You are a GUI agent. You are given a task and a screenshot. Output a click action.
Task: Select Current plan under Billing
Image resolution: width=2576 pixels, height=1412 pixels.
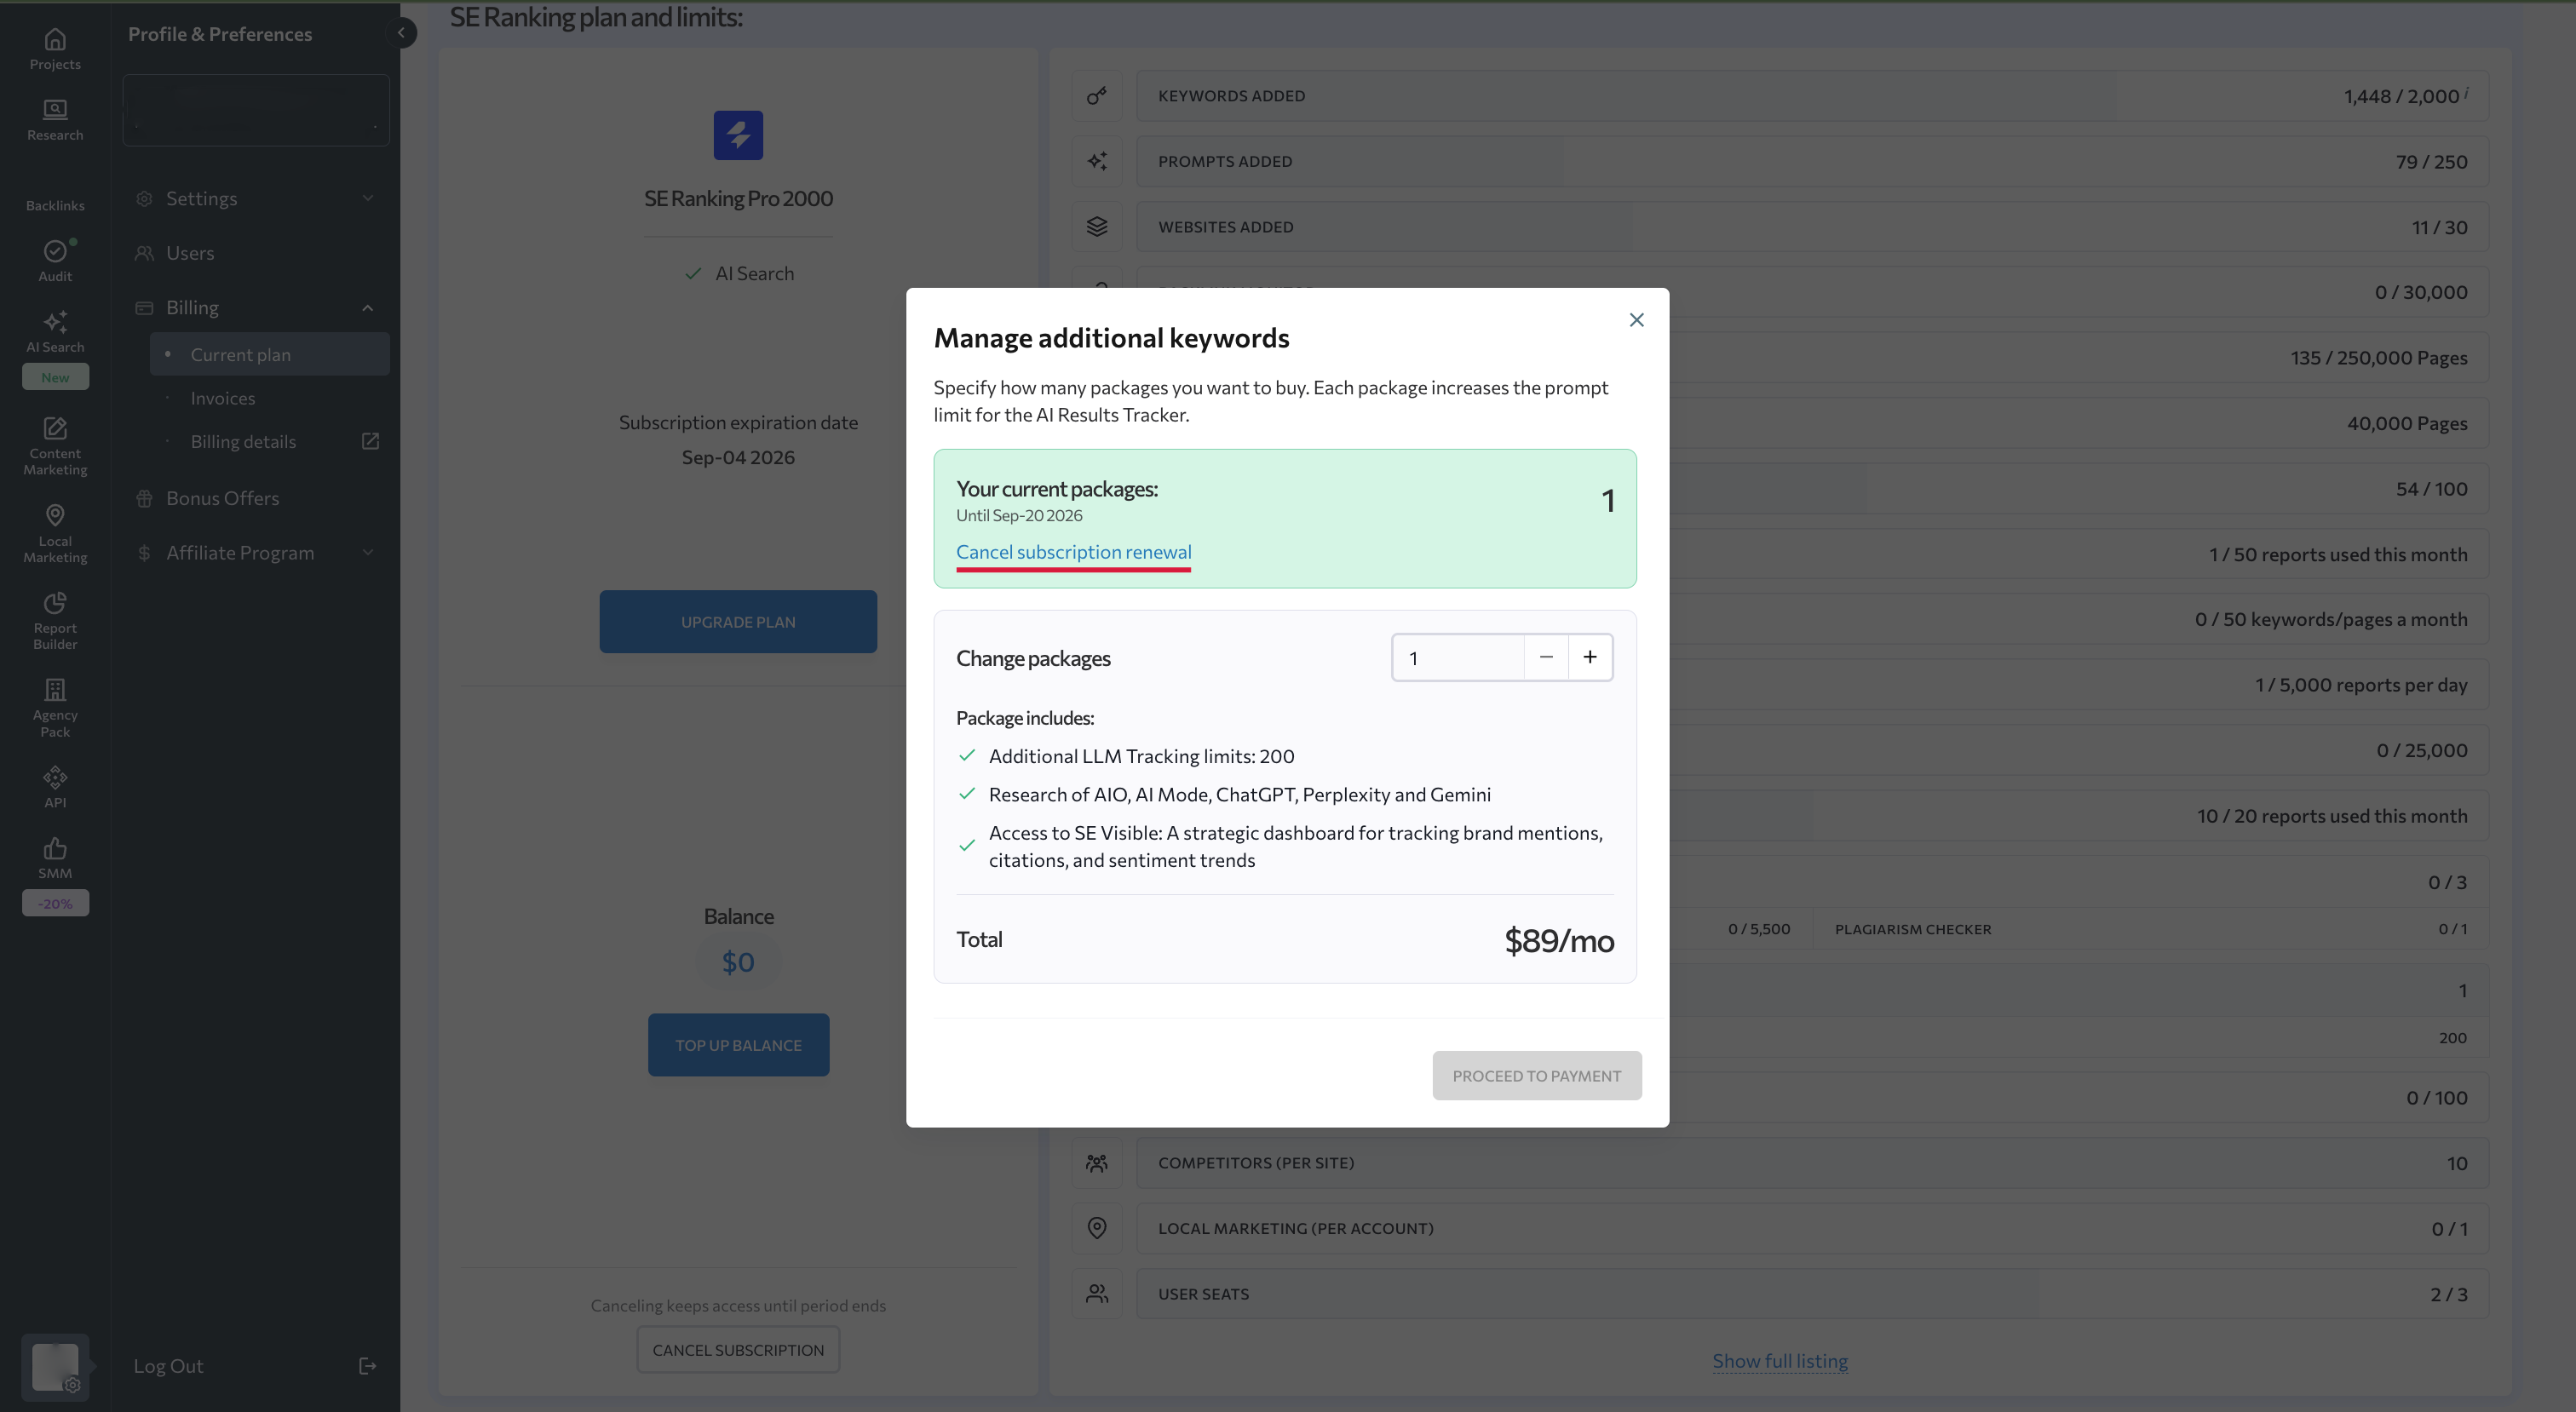pyautogui.click(x=269, y=354)
